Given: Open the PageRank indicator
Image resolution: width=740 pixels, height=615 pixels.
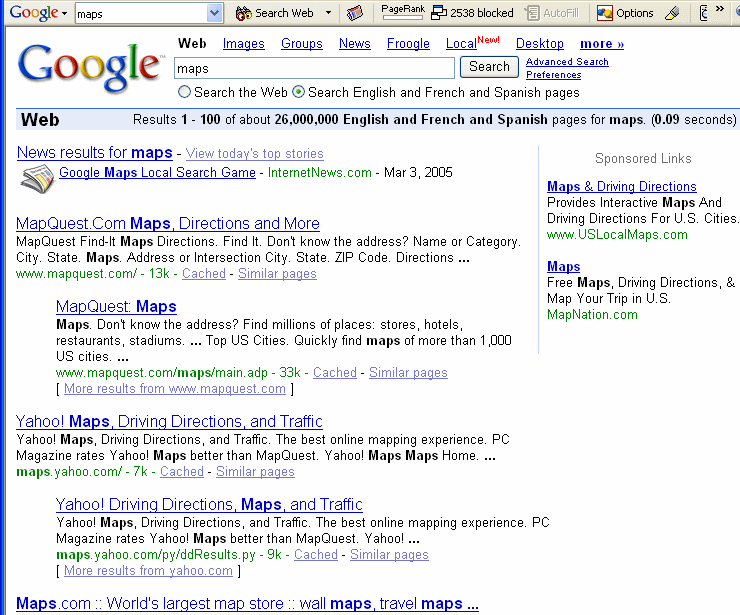Looking at the screenshot, I should [x=403, y=12].
